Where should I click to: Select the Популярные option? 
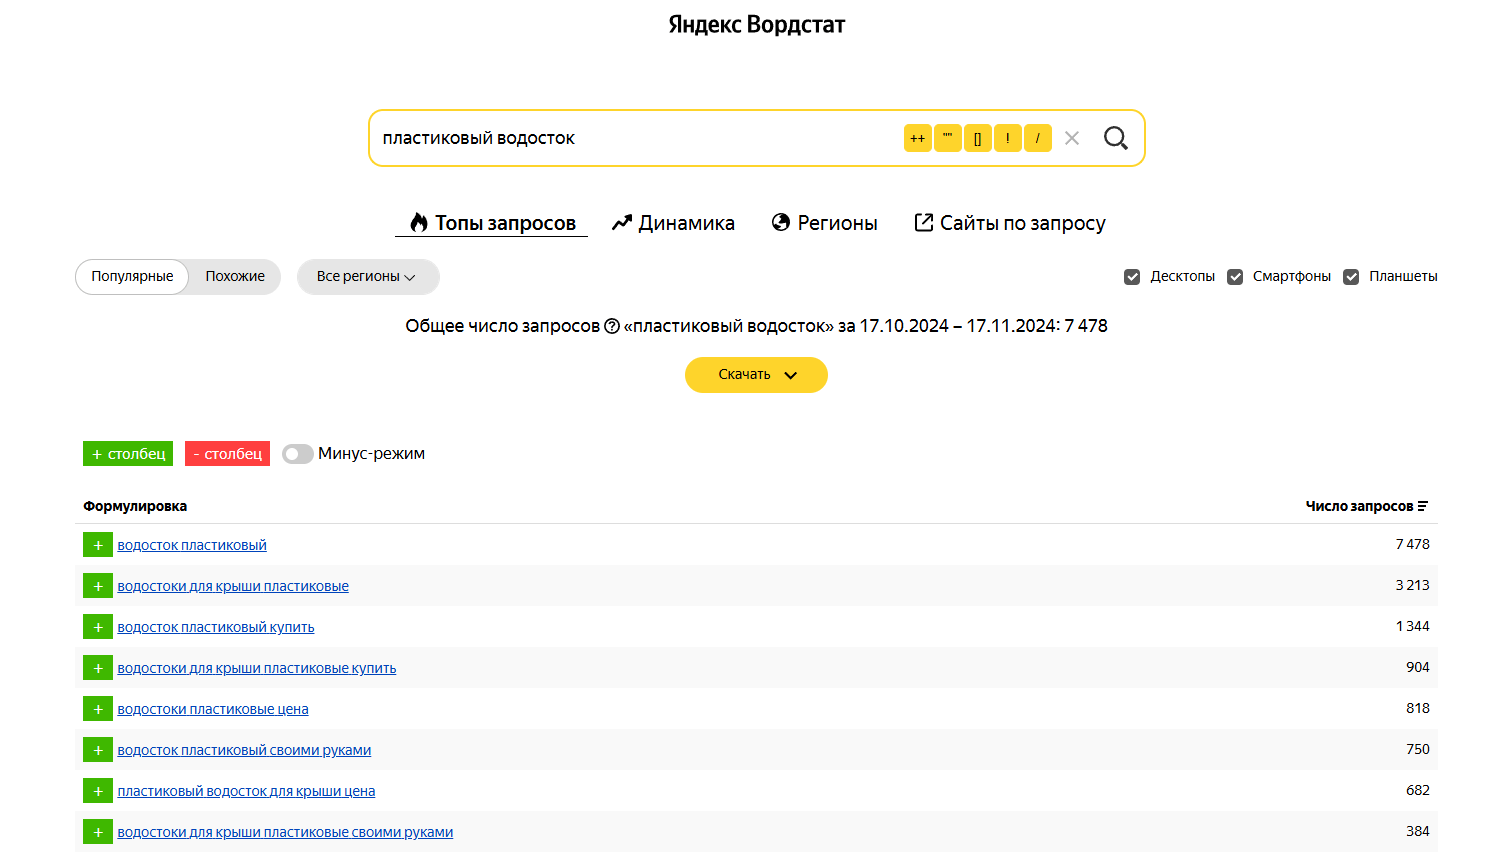pyautogui.click(x=132, y=277)
